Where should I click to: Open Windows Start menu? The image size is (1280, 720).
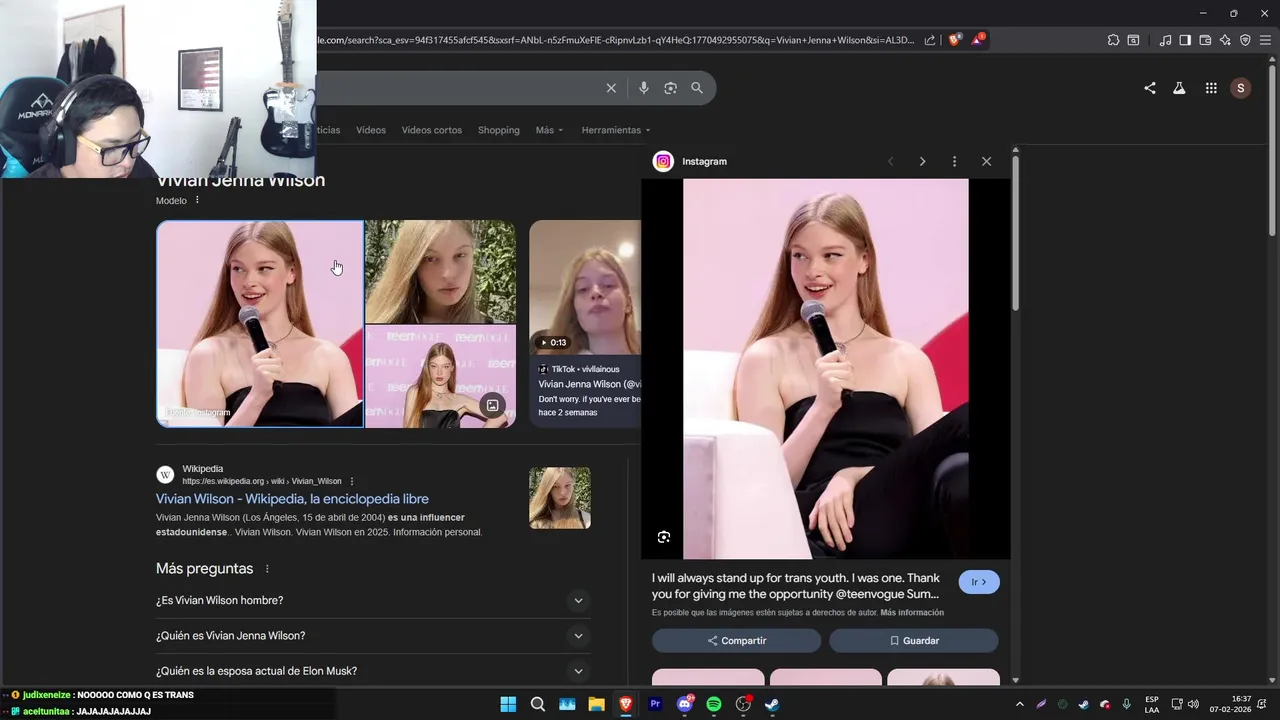[x=508, y=704]
